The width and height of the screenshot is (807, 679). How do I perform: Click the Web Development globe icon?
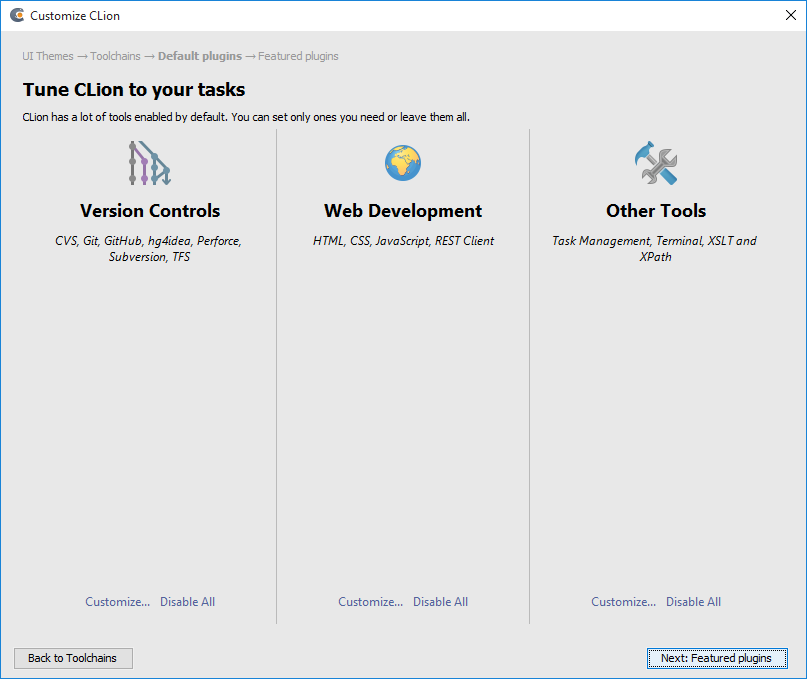(403, 162)
